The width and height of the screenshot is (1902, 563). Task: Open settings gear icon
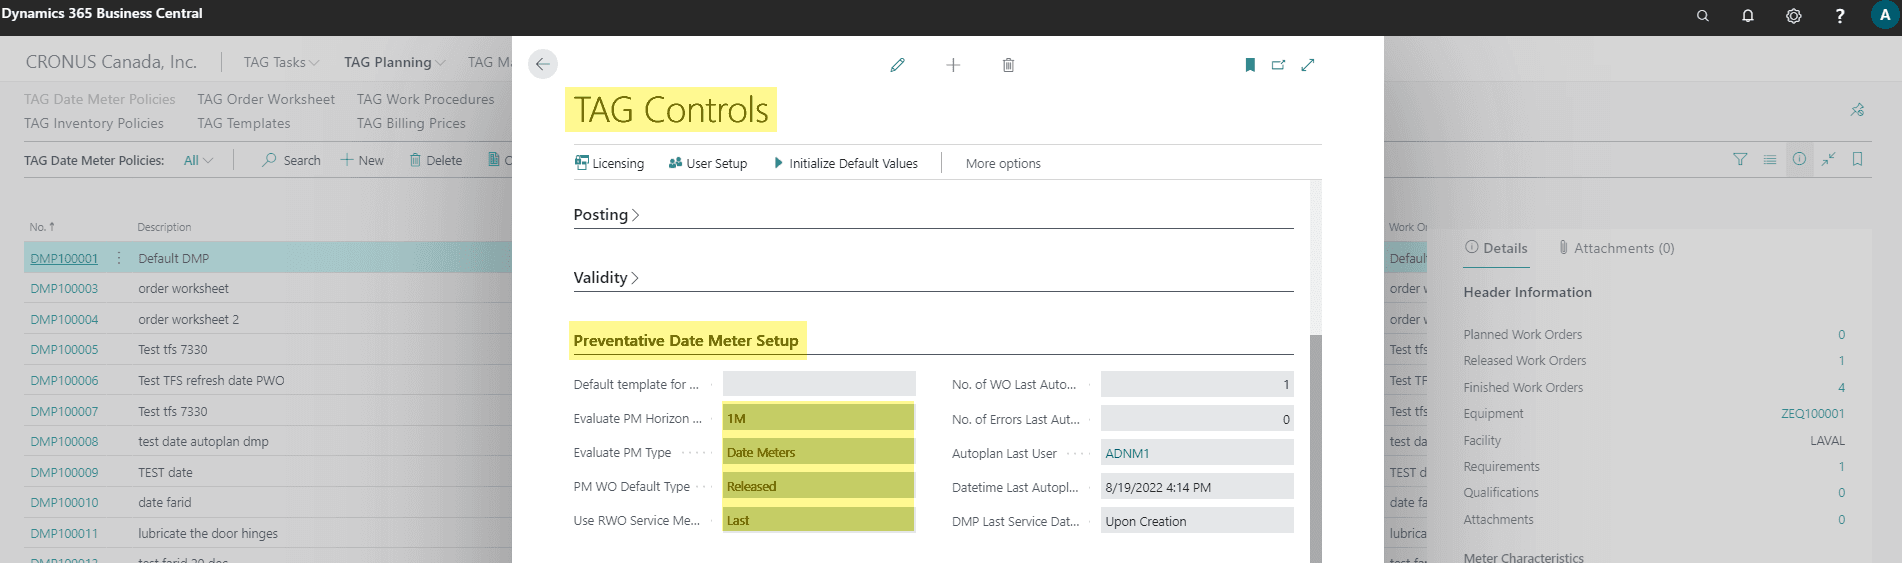[x=1794, y=16]
